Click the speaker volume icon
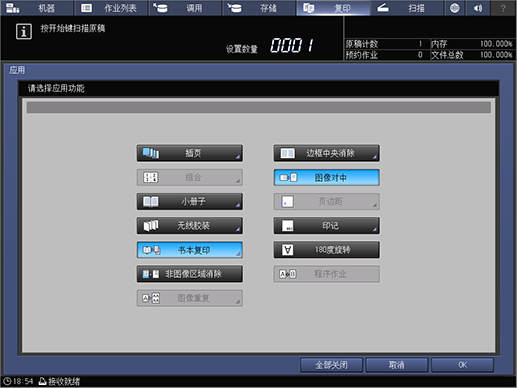The width and height of the screenshot is (517, 388). [478, 8]
